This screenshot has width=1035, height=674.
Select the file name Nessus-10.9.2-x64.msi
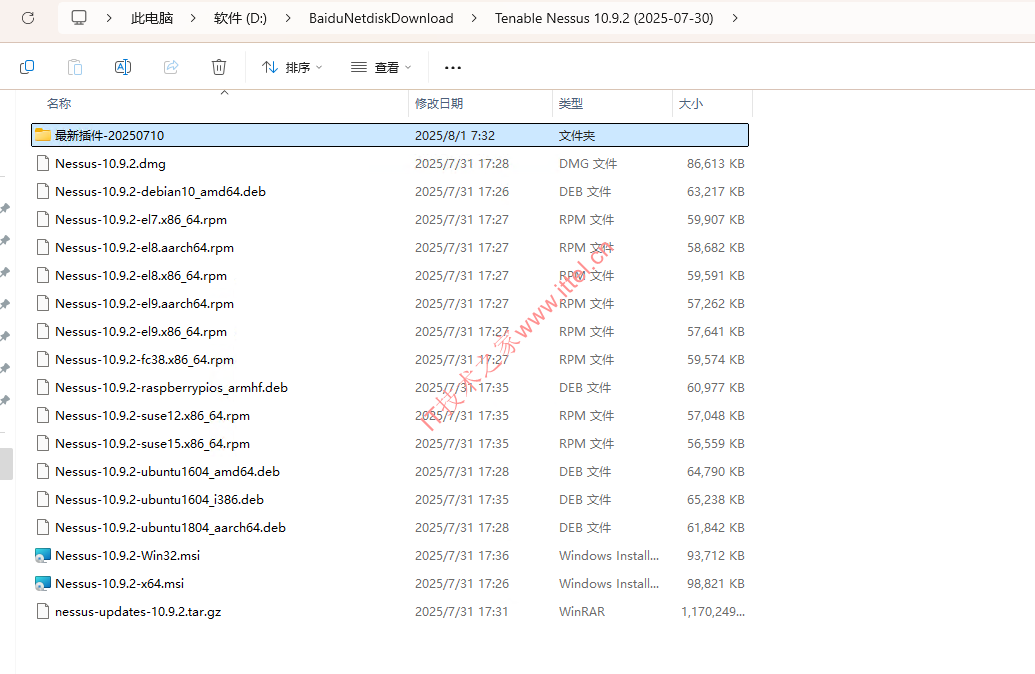tap(119, 584)
